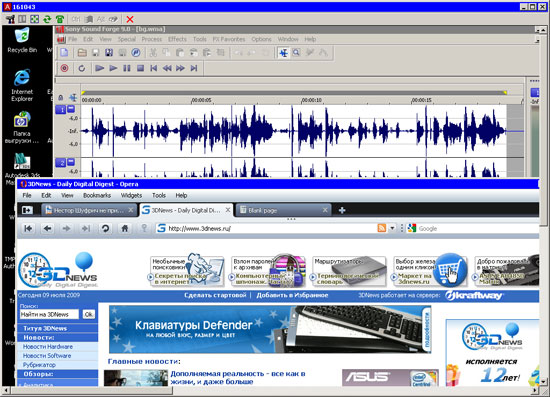Image resolution: width=550 pixels, height=397 pixels.
Task: Click the 'Клавиатуры Defender' banner
Action: tap(270, 329)
